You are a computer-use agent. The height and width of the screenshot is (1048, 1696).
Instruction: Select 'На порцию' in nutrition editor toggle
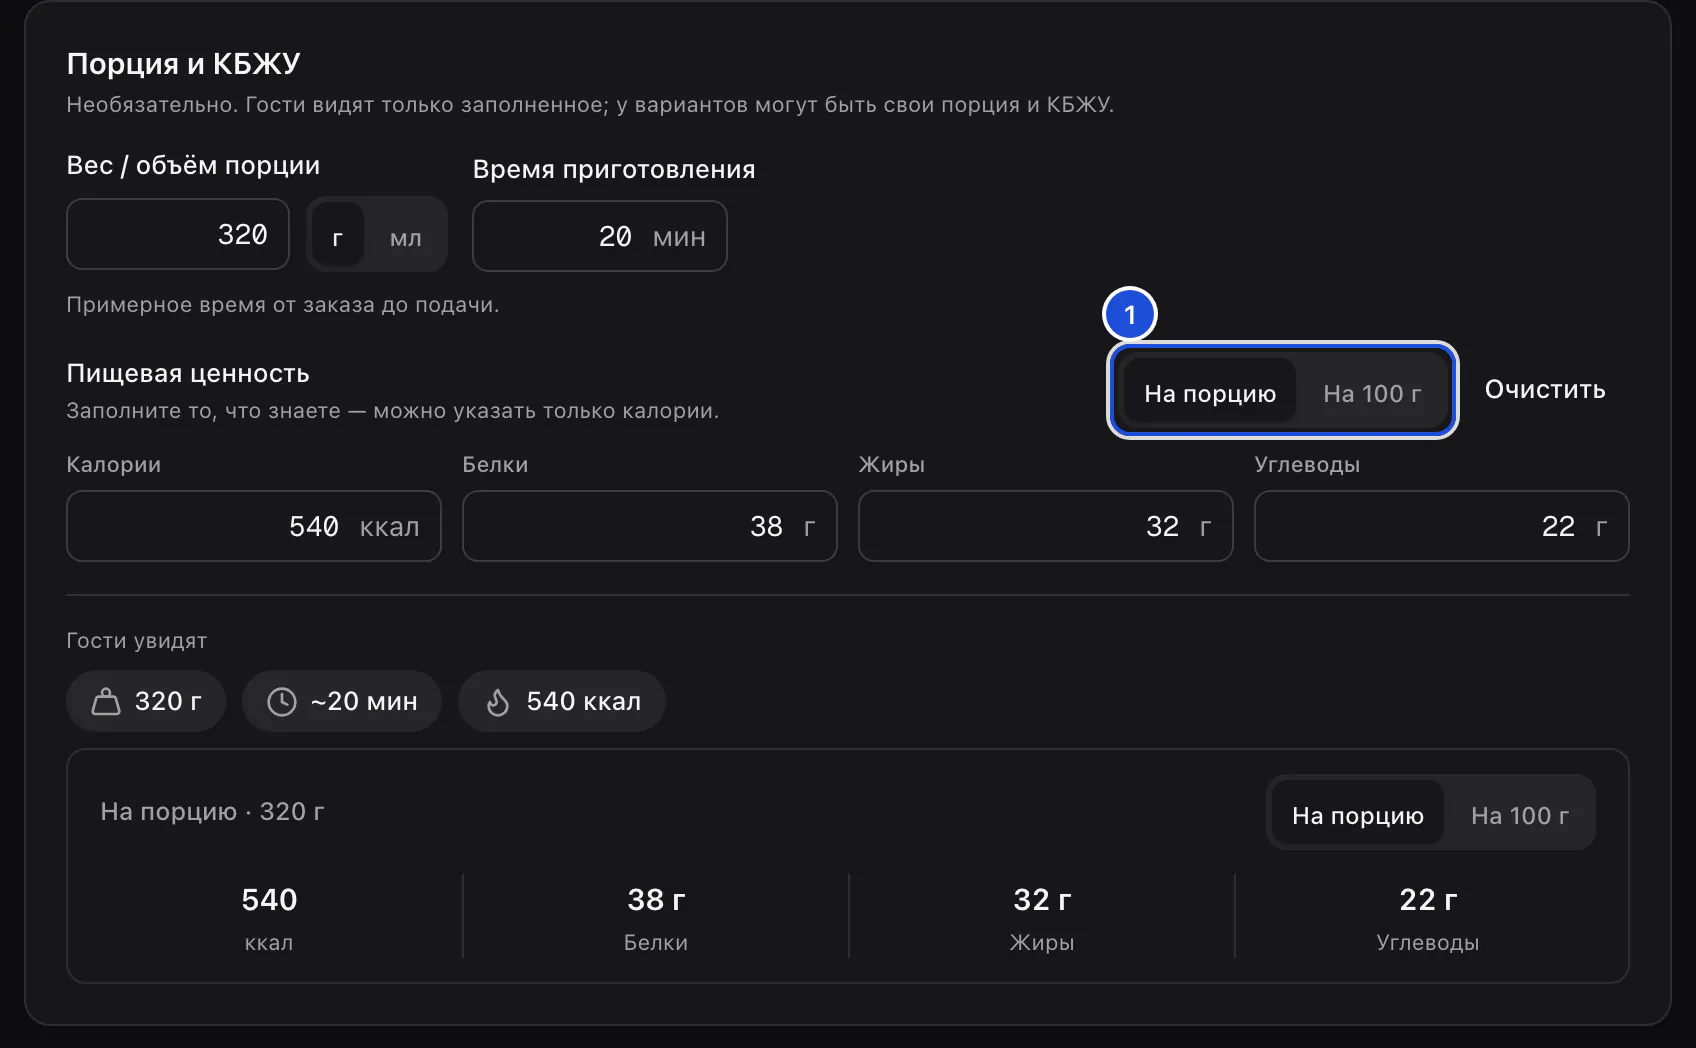pyautogui.click(x=1210, y=393)
